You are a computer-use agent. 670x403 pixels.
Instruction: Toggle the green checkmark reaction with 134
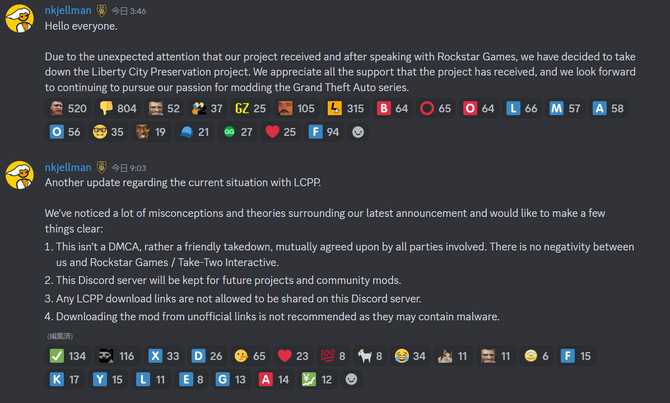coord(68,355)
